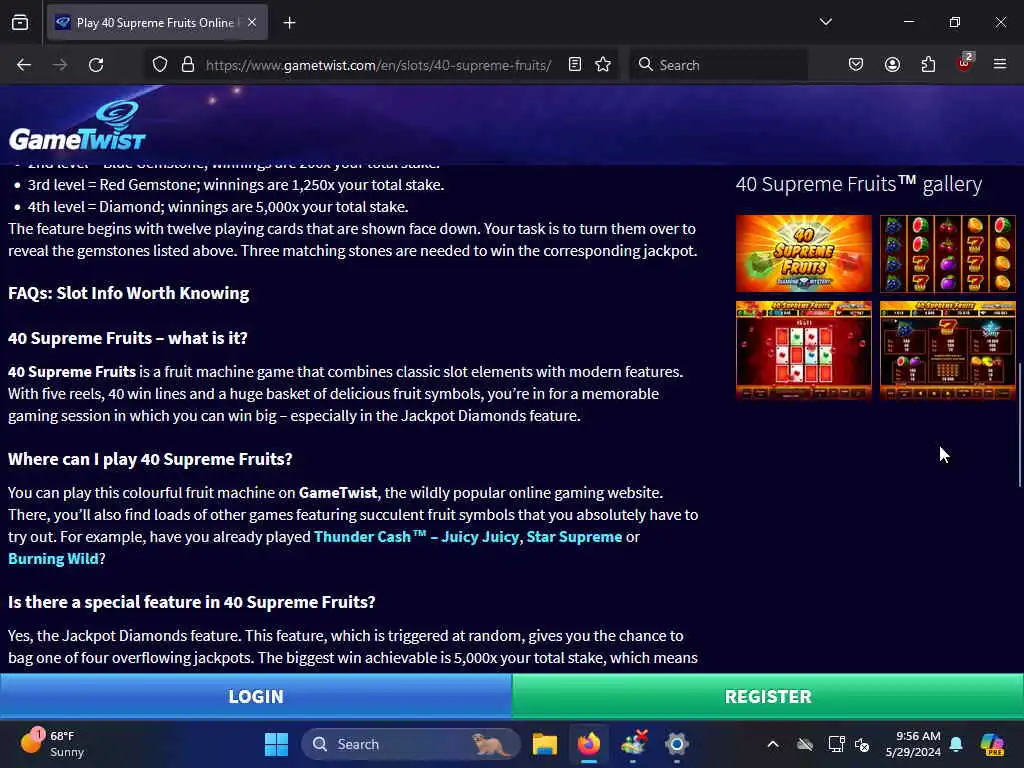Click the Firefox Search box
1024x768 pixels.
pyautogui.click(x=718, y=65)
